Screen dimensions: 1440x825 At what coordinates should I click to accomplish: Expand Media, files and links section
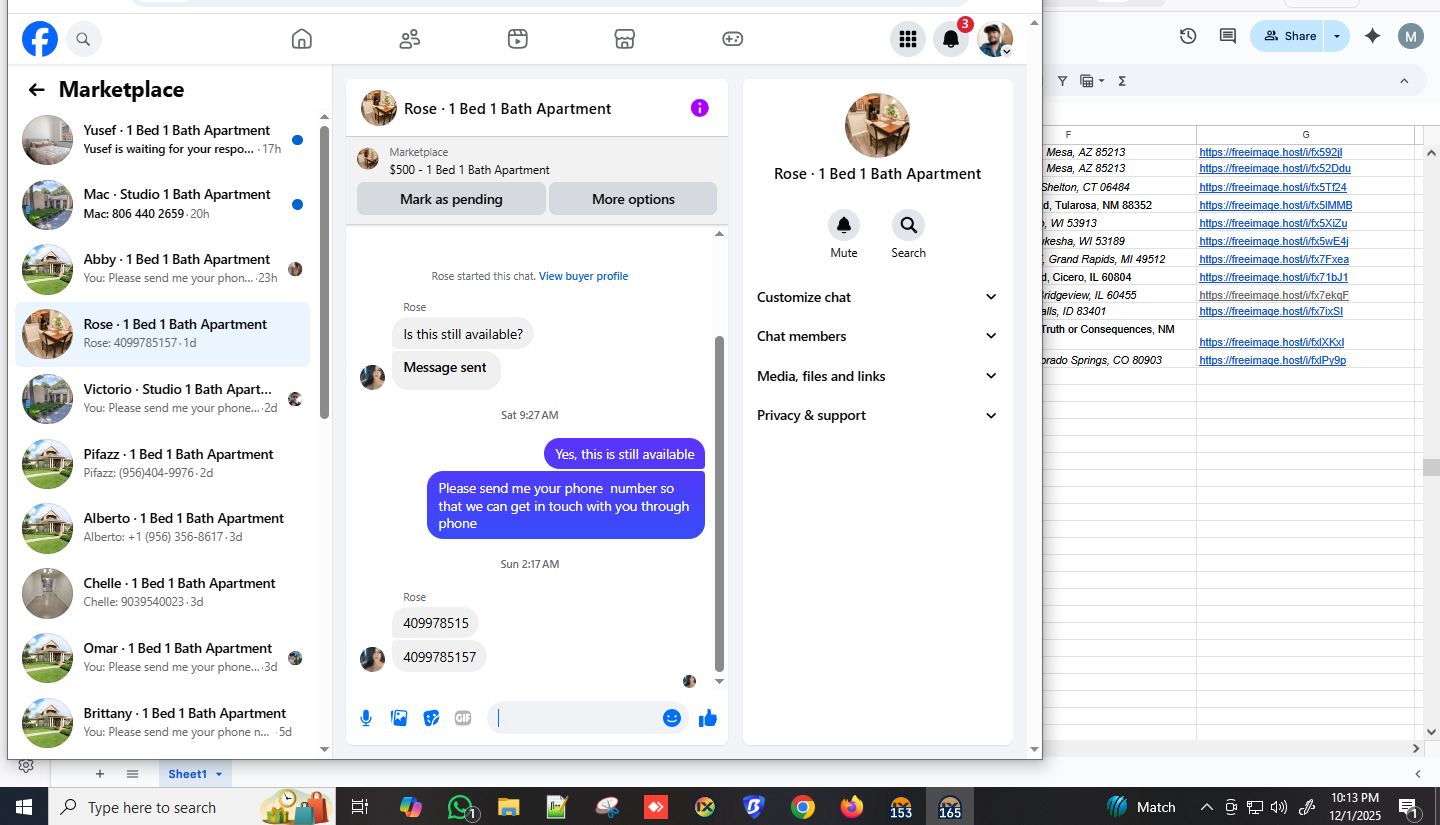click(877, 376)
